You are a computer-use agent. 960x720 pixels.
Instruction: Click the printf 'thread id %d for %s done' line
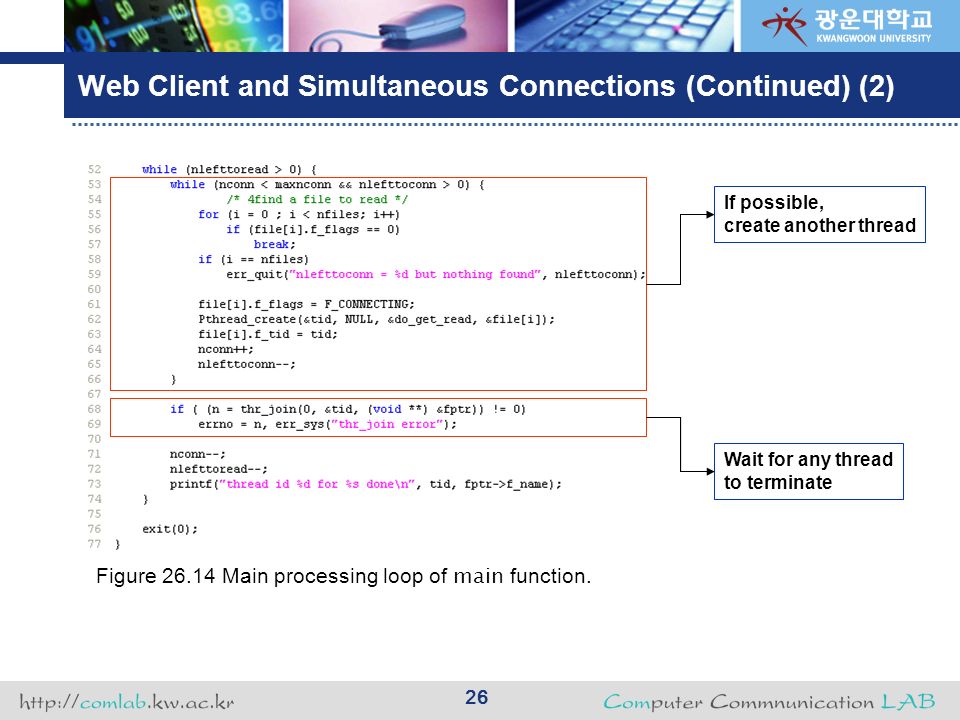coord(366,484)
